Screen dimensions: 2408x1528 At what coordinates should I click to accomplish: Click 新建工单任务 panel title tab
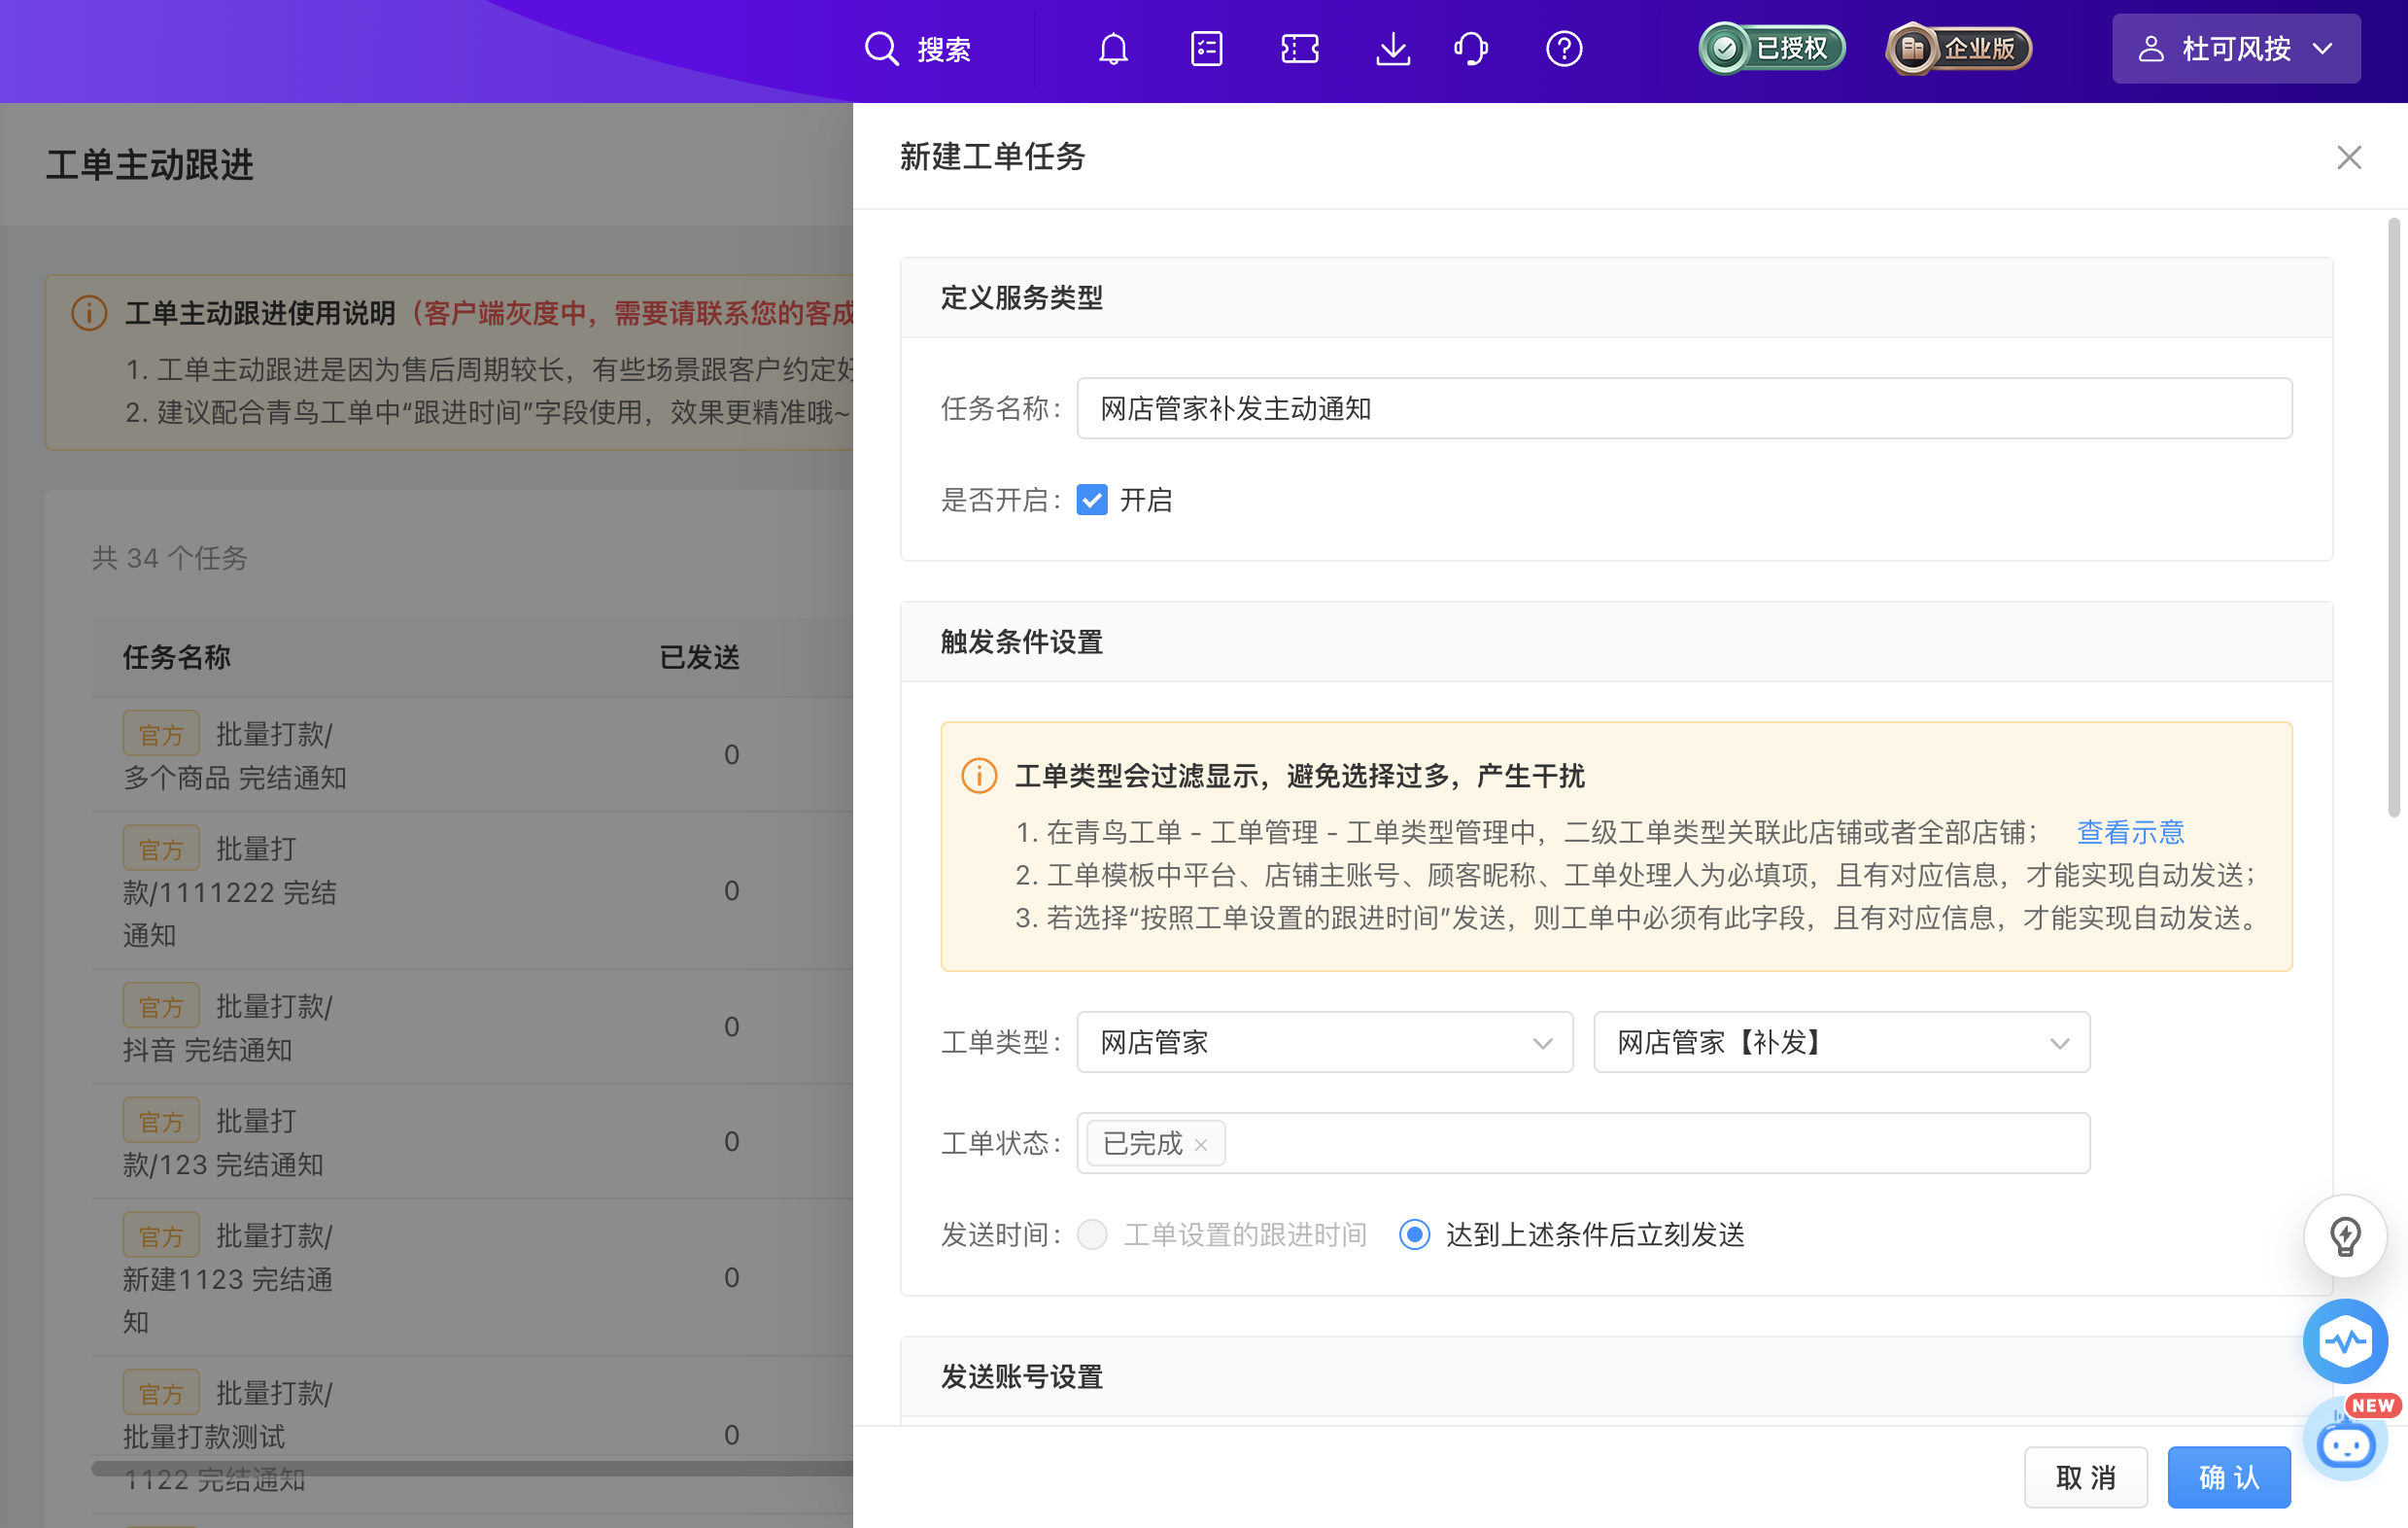(993, 156)
